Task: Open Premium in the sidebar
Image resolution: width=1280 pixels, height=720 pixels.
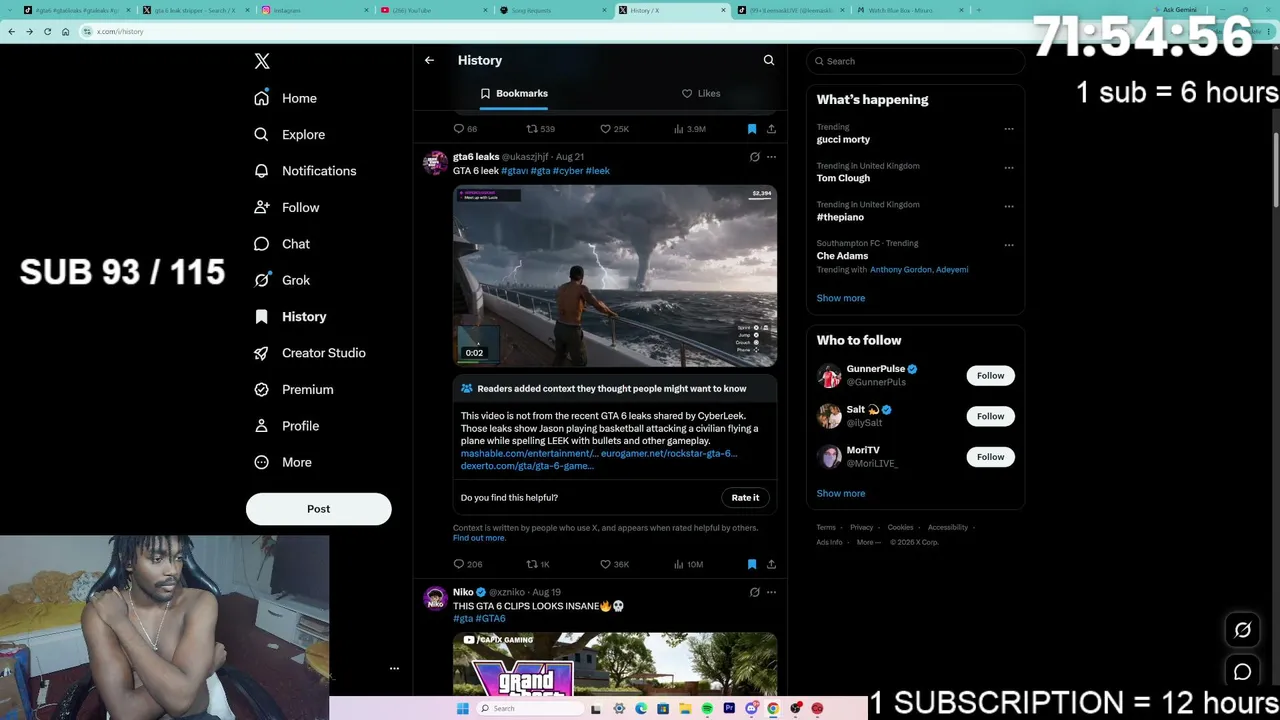Action: 294,390
